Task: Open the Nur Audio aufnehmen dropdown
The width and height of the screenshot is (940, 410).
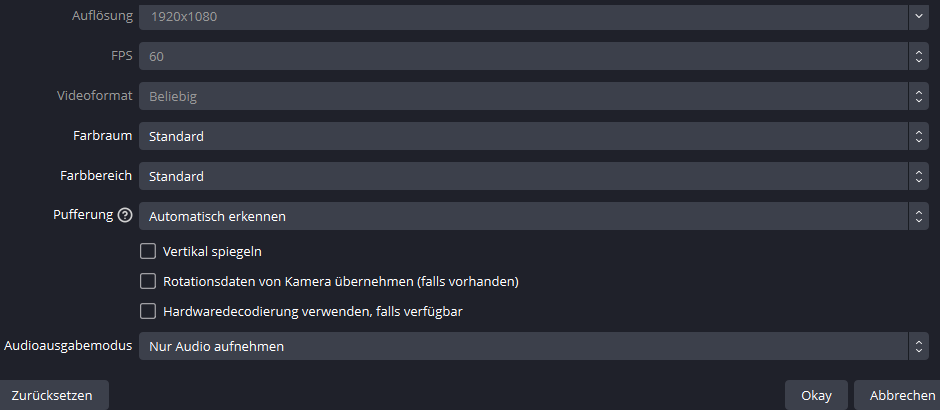Action: [520, 346]
